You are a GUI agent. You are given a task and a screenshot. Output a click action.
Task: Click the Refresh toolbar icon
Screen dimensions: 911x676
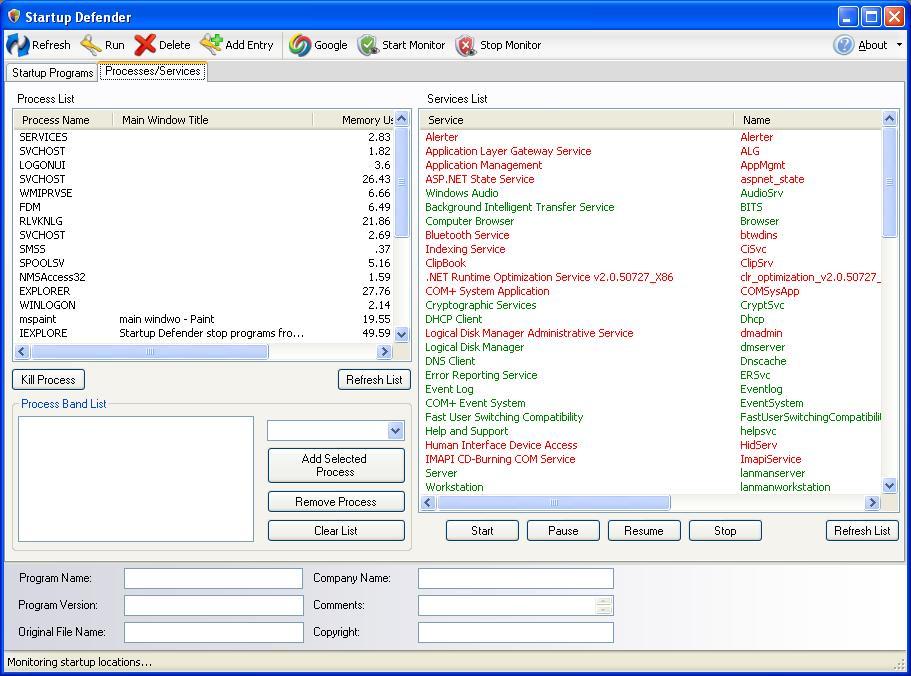click(17, 45)
